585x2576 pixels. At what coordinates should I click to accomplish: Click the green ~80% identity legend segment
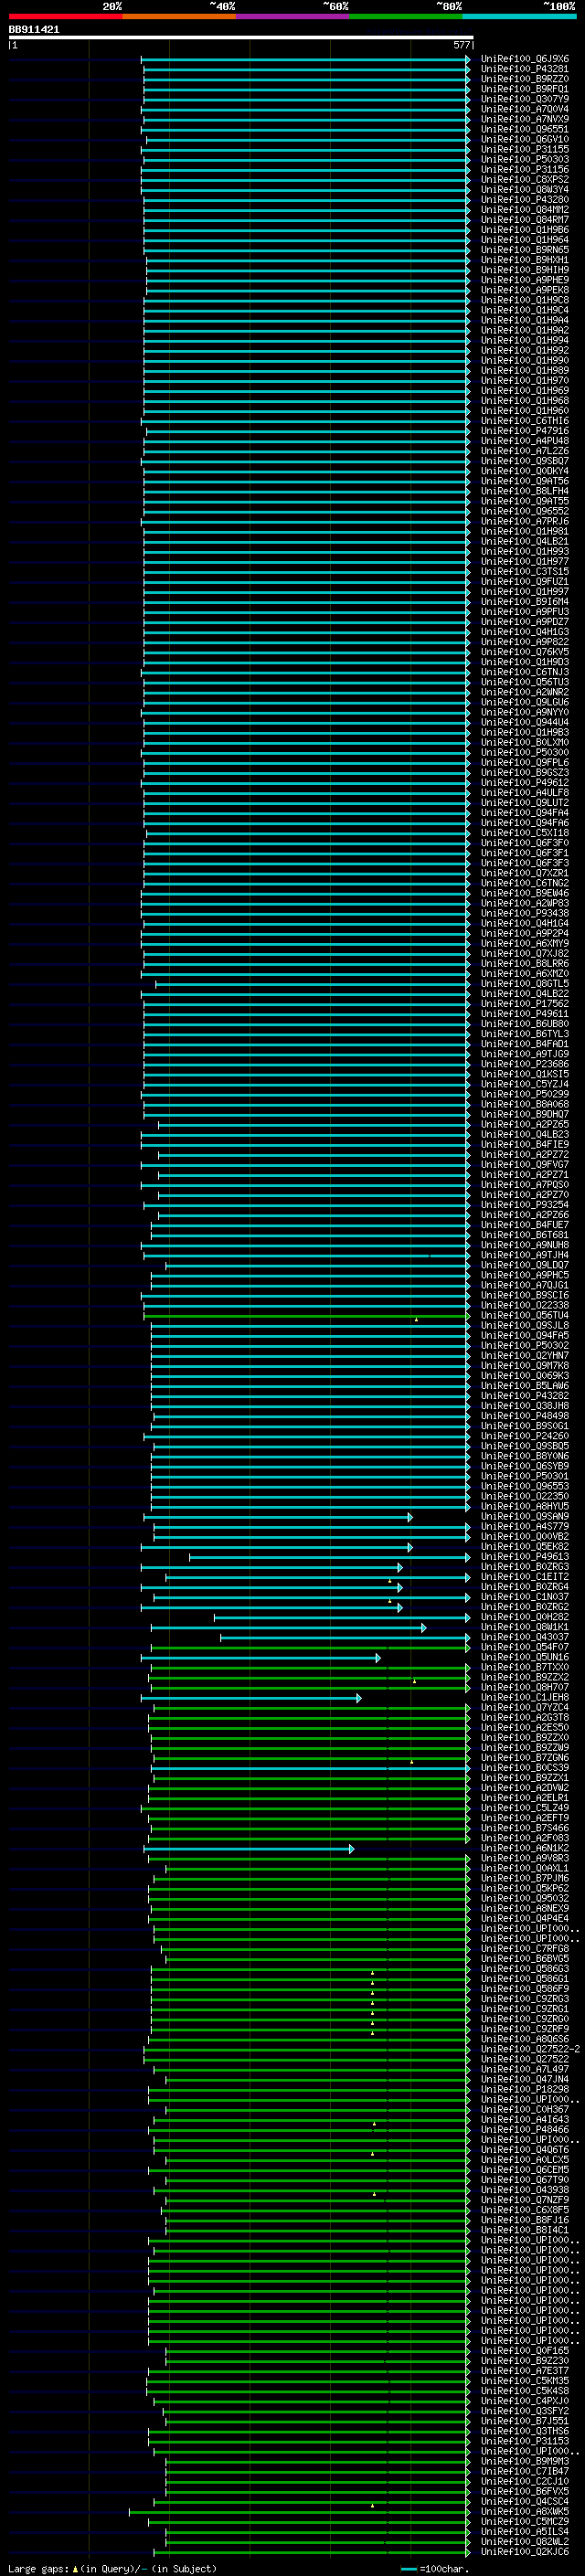click(x=406, y=16)
